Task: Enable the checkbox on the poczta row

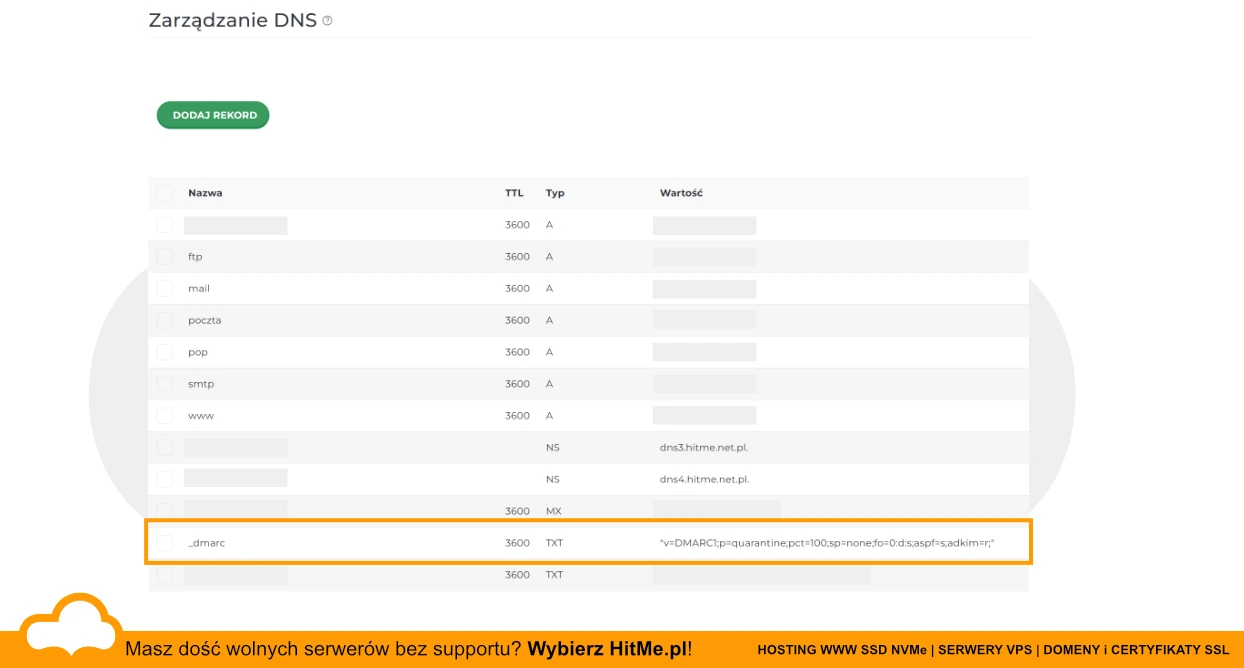Action: 164,320
